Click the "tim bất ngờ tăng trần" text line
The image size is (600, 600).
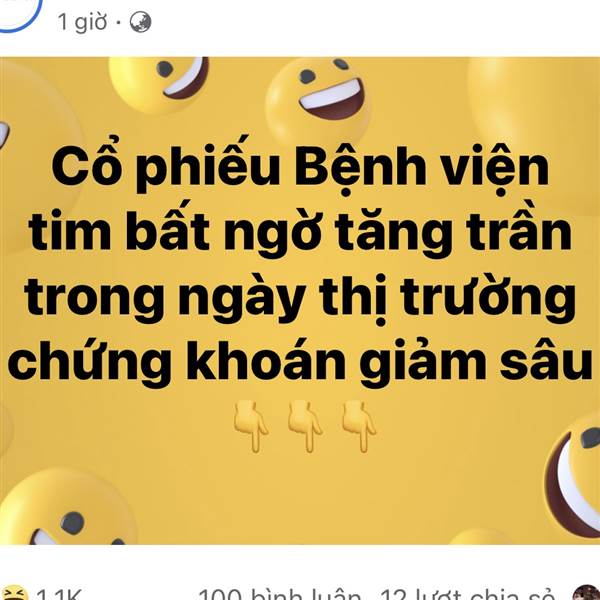tap(300, 230)
